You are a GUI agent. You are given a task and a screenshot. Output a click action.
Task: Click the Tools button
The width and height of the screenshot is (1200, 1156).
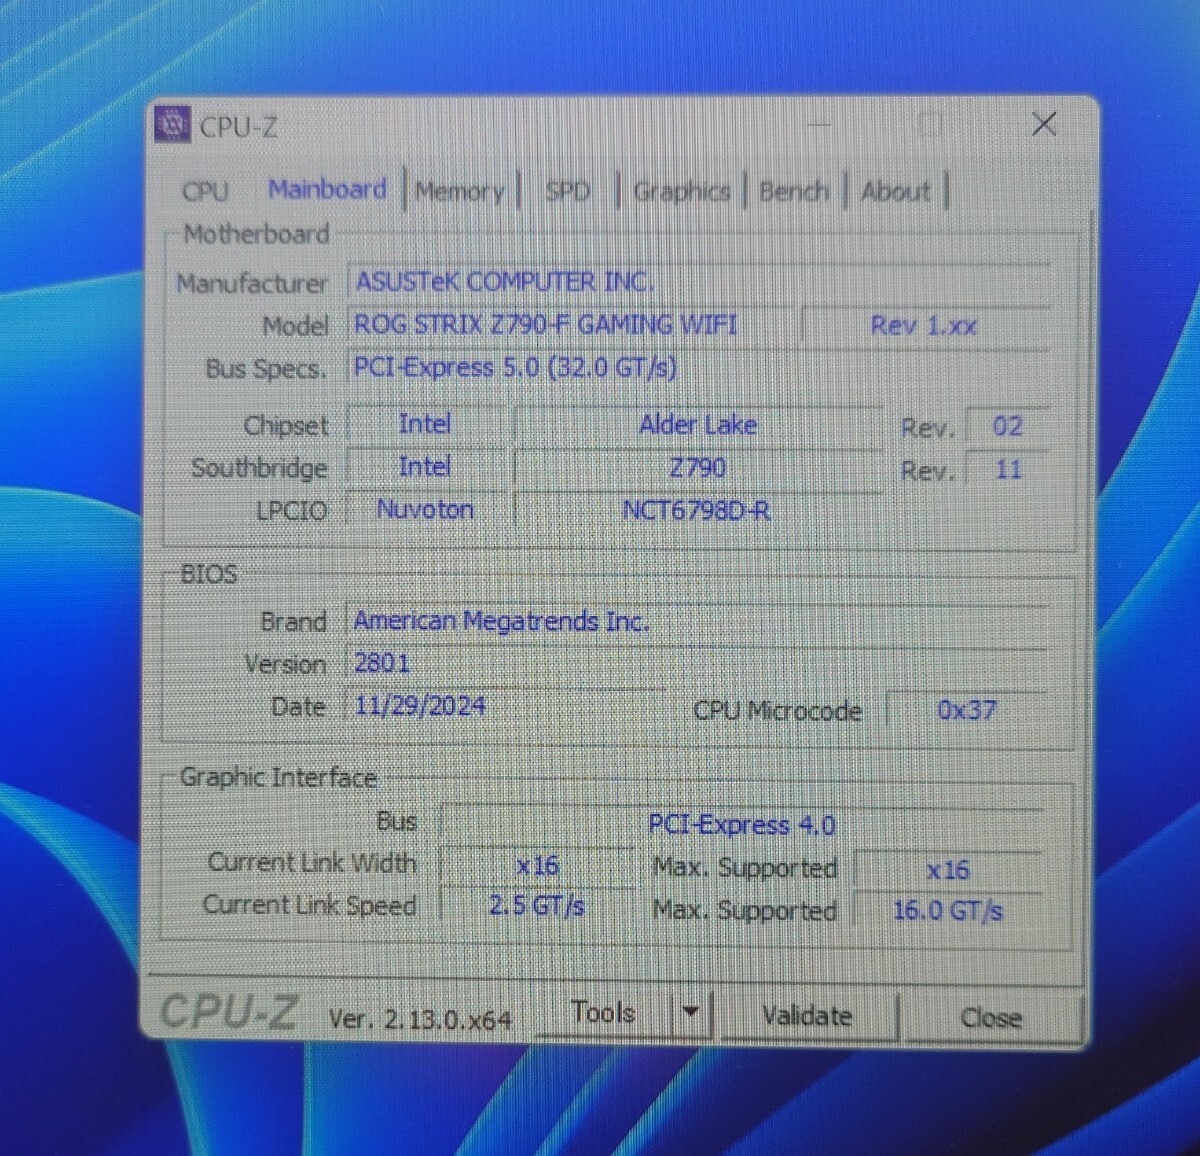[603, 1014]
